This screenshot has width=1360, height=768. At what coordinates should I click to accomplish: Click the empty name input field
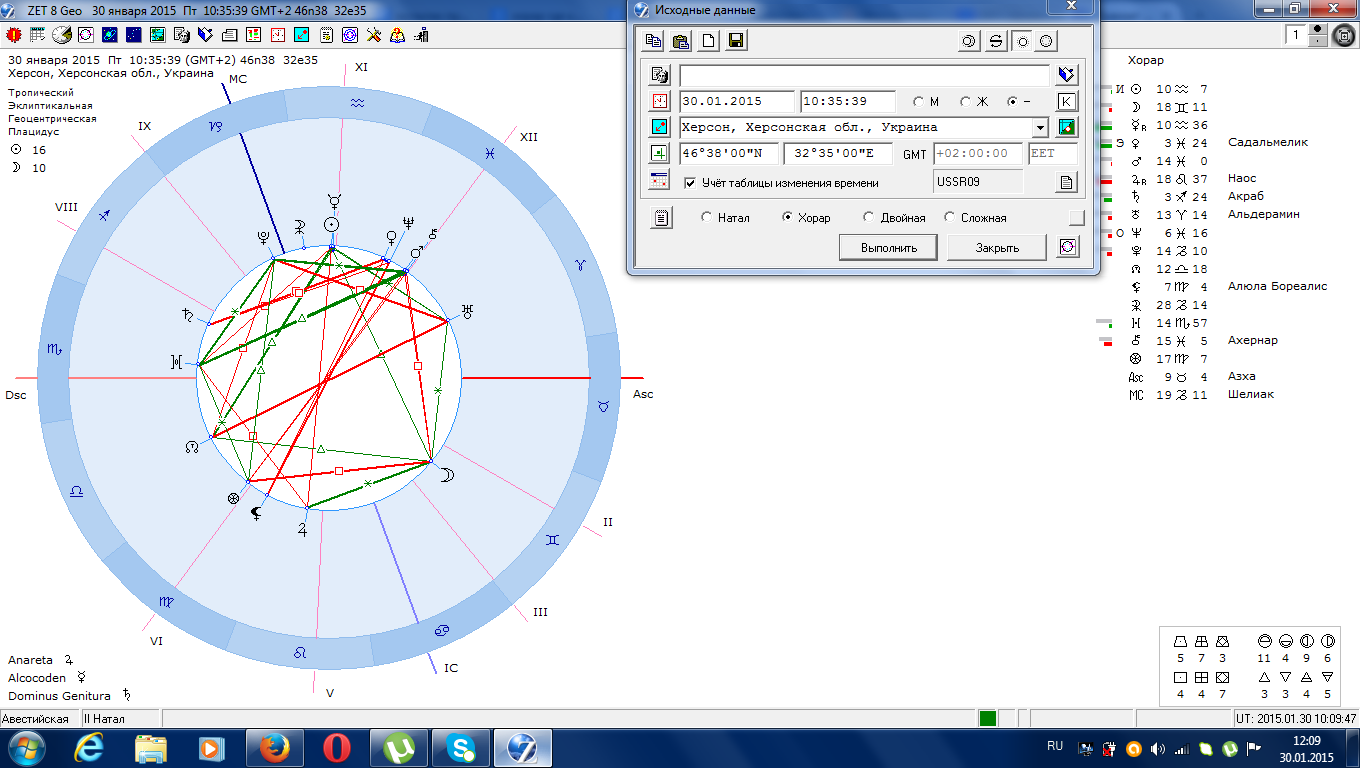(x=864, y=75)
